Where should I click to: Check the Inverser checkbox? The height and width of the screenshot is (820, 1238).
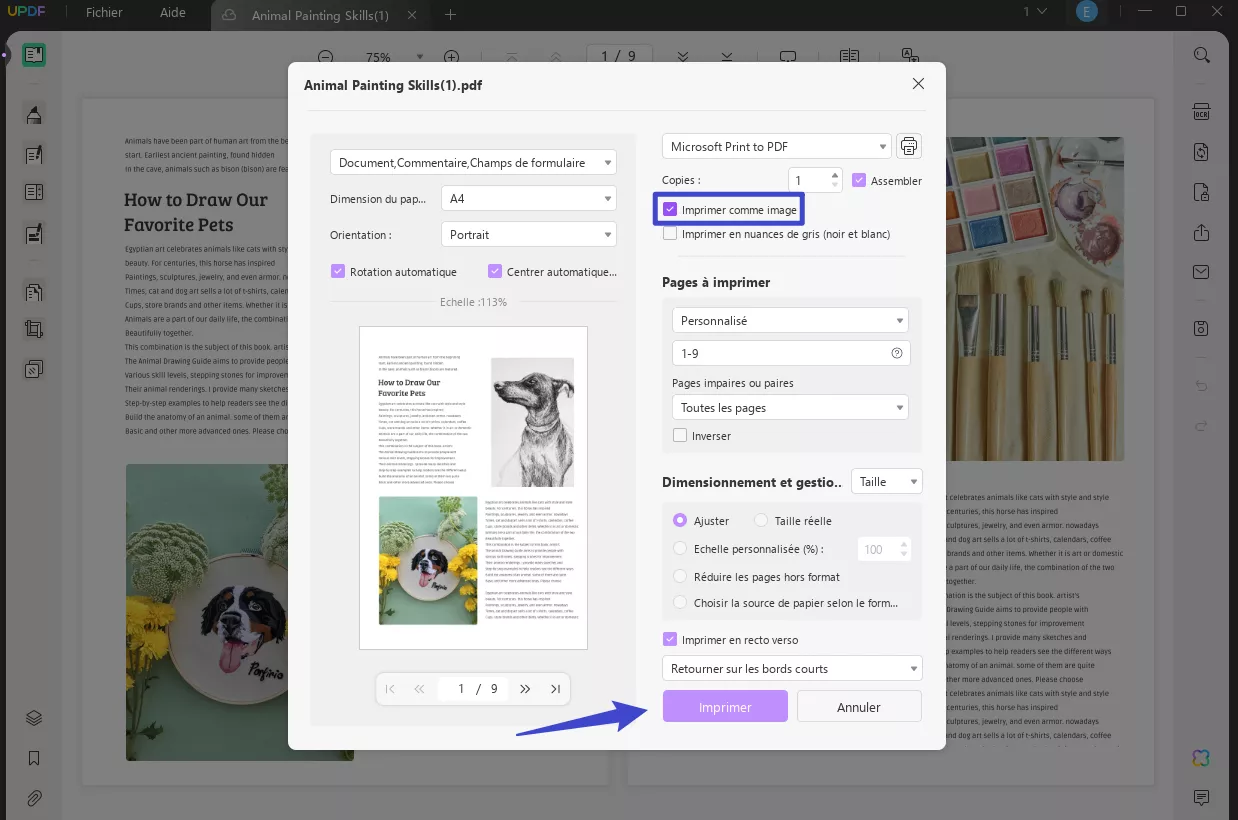click(680, 436)
